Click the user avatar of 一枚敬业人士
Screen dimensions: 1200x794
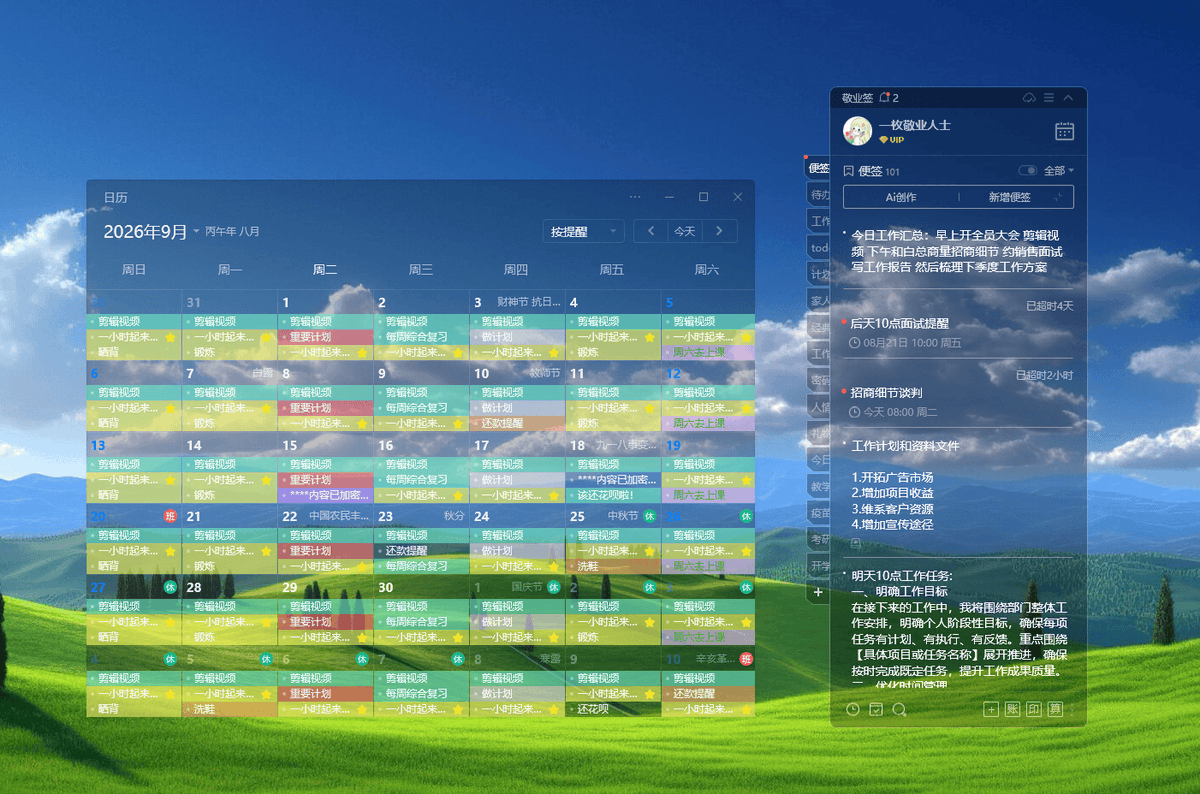(857, 131)
